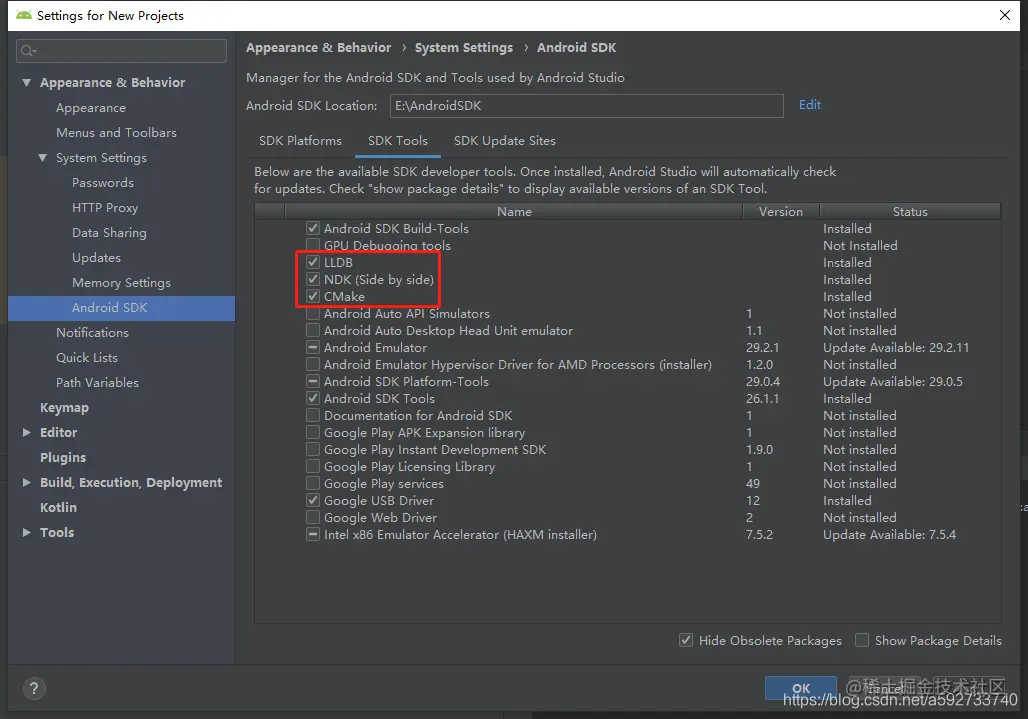The width and height of the screenshot is (1028, 719).
Task: Enable Show Package Details
Action: click(x=862, y=640)
